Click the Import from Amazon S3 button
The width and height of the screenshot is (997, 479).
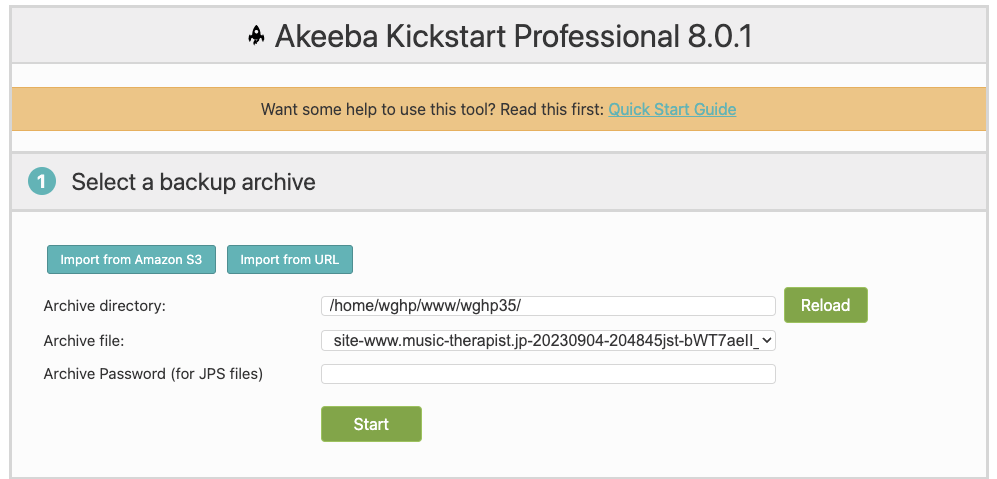click(x=131, y=260)
